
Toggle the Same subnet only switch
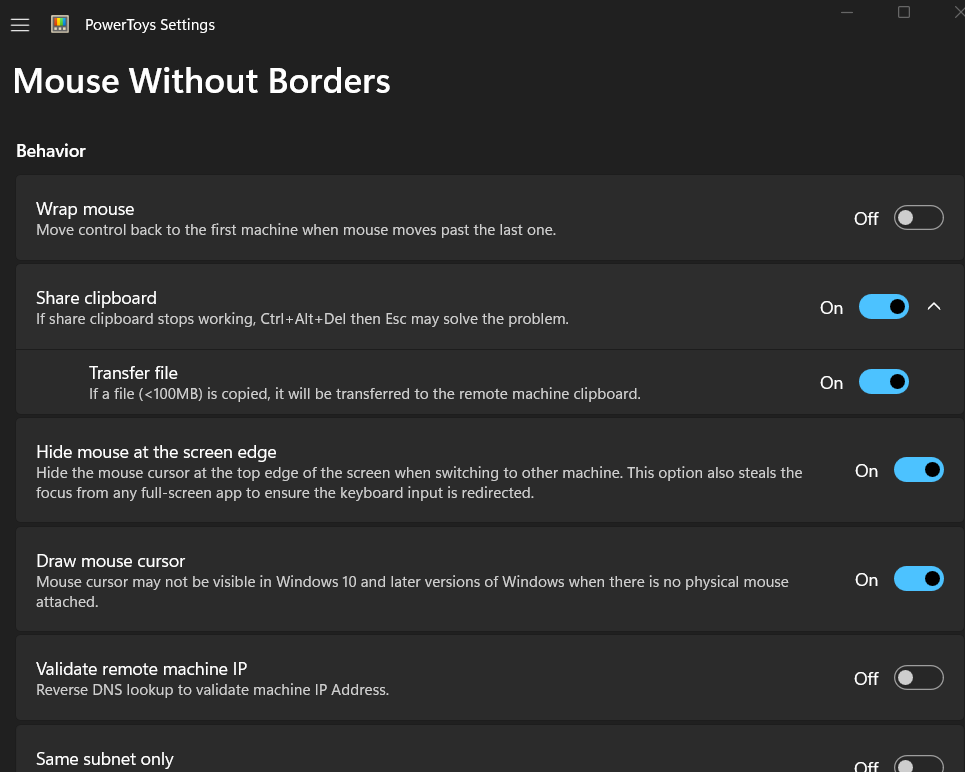tap(918, 765)
